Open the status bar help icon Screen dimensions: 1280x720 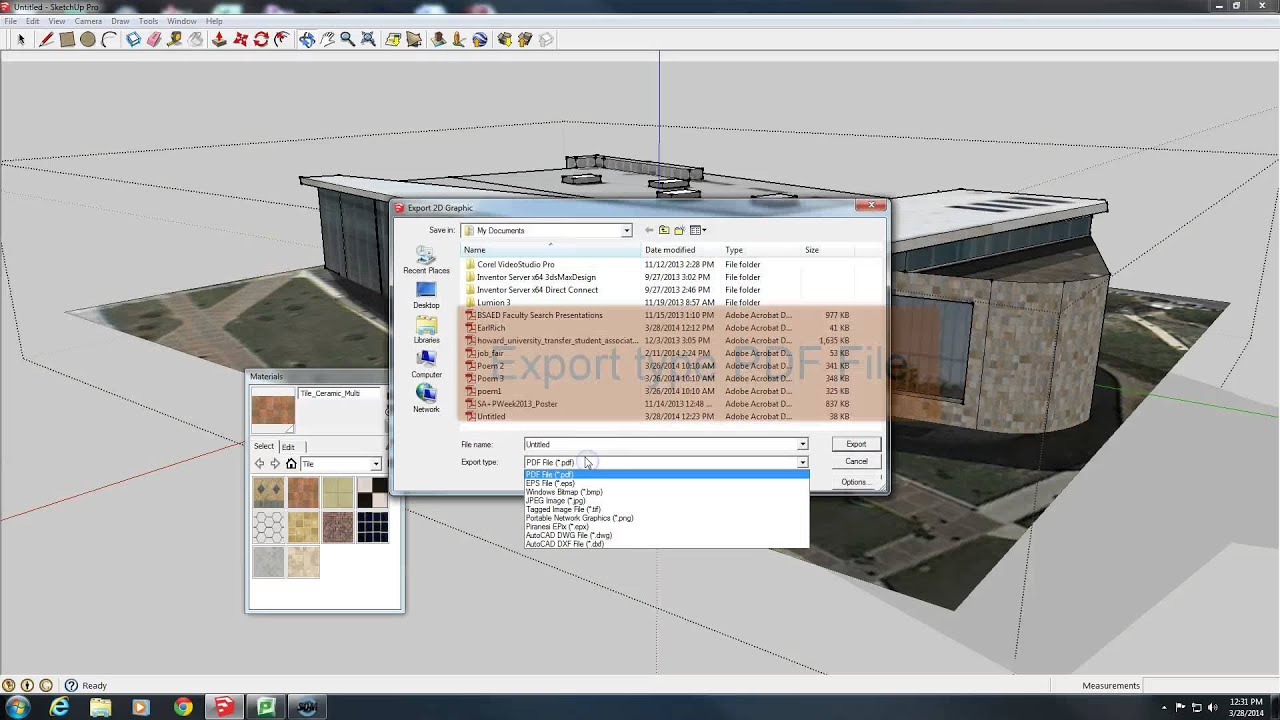pyautogui.click(x=71, y=685)
